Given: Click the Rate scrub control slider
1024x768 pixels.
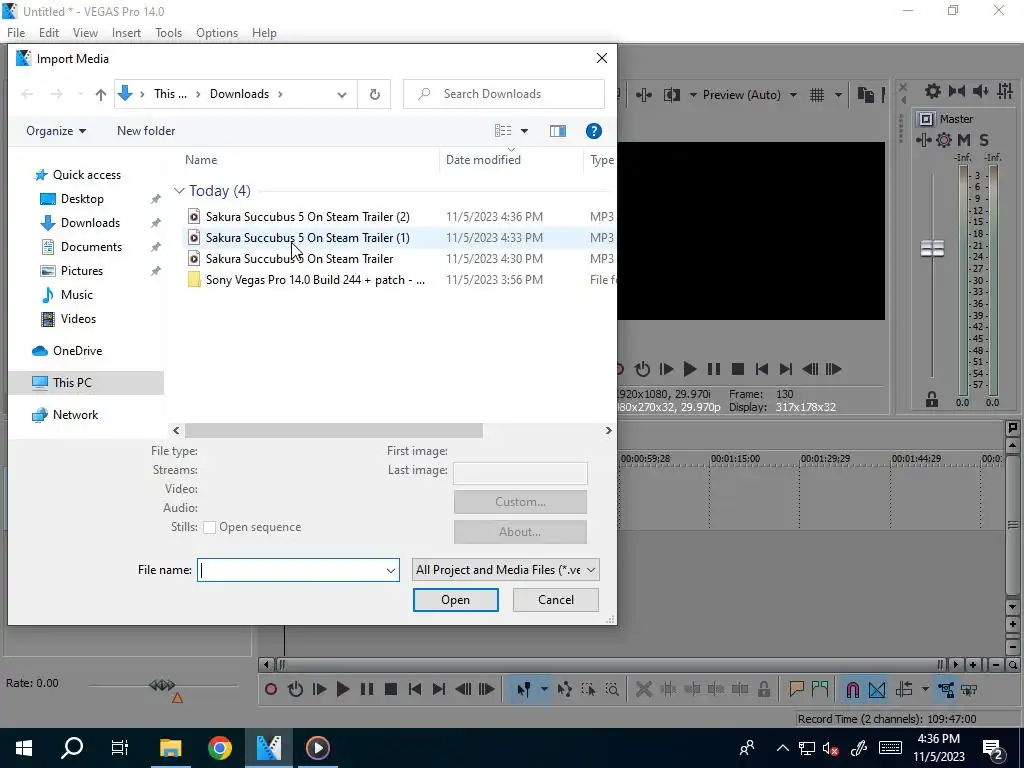Looking at the screenshot, I should [x=162, y=686].
